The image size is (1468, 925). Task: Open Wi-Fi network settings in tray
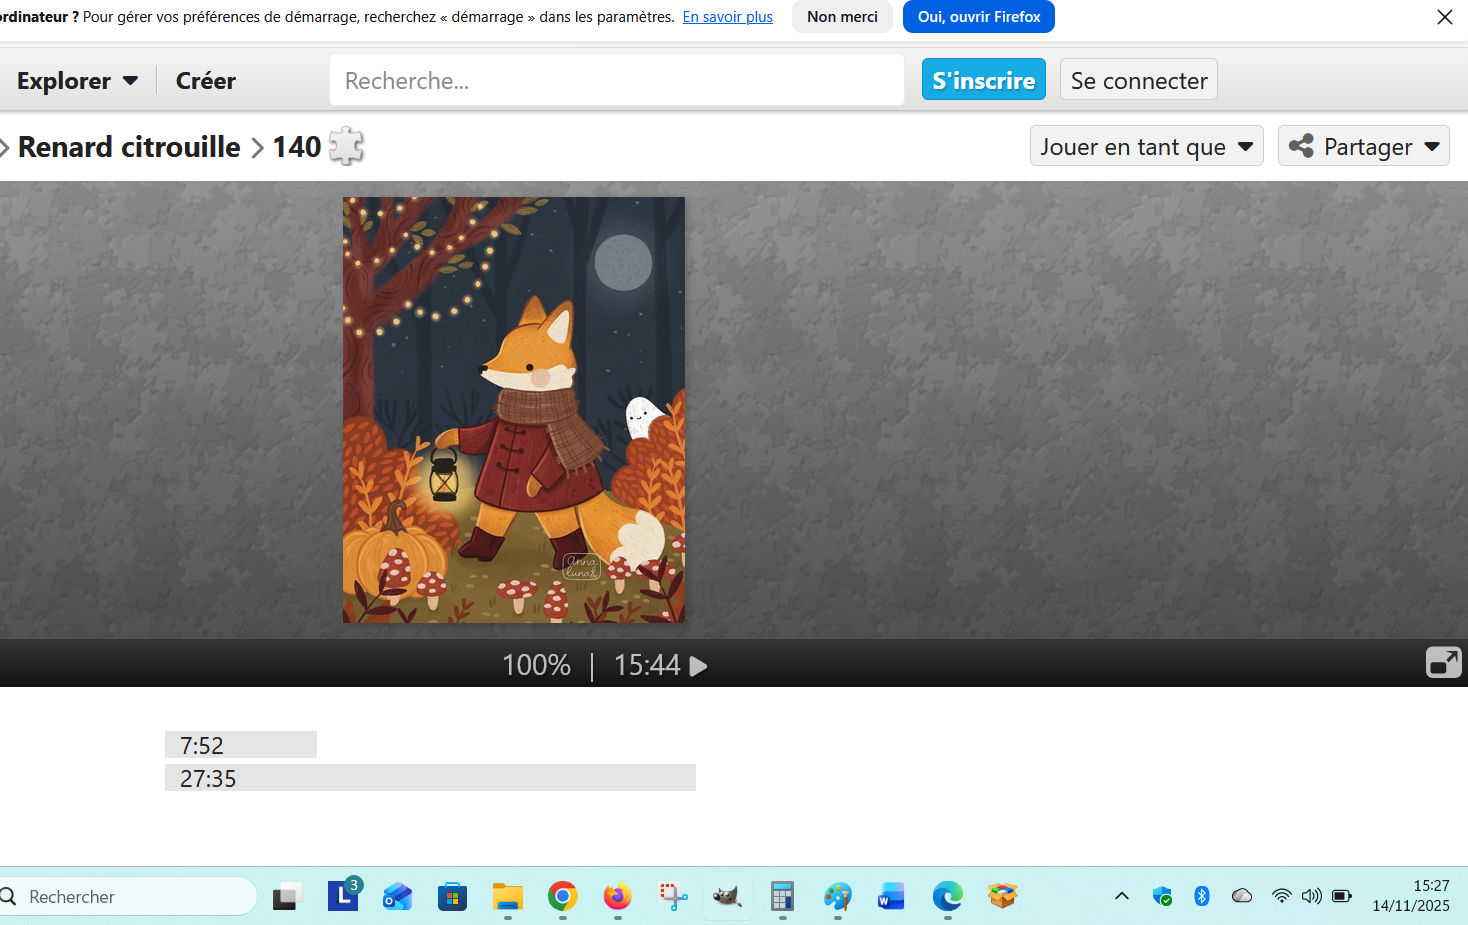click(x=1281, y=896)
